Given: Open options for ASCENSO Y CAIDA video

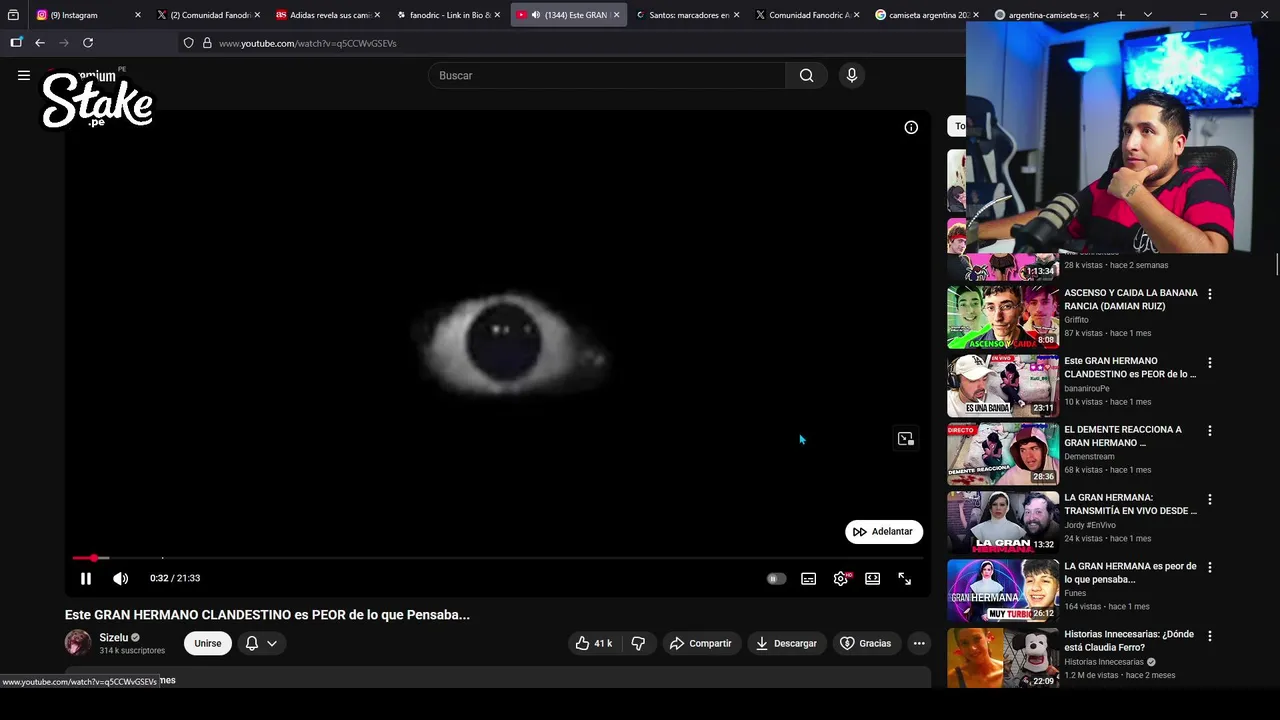Looking at the screenshot, I should tap(1210, 294).
